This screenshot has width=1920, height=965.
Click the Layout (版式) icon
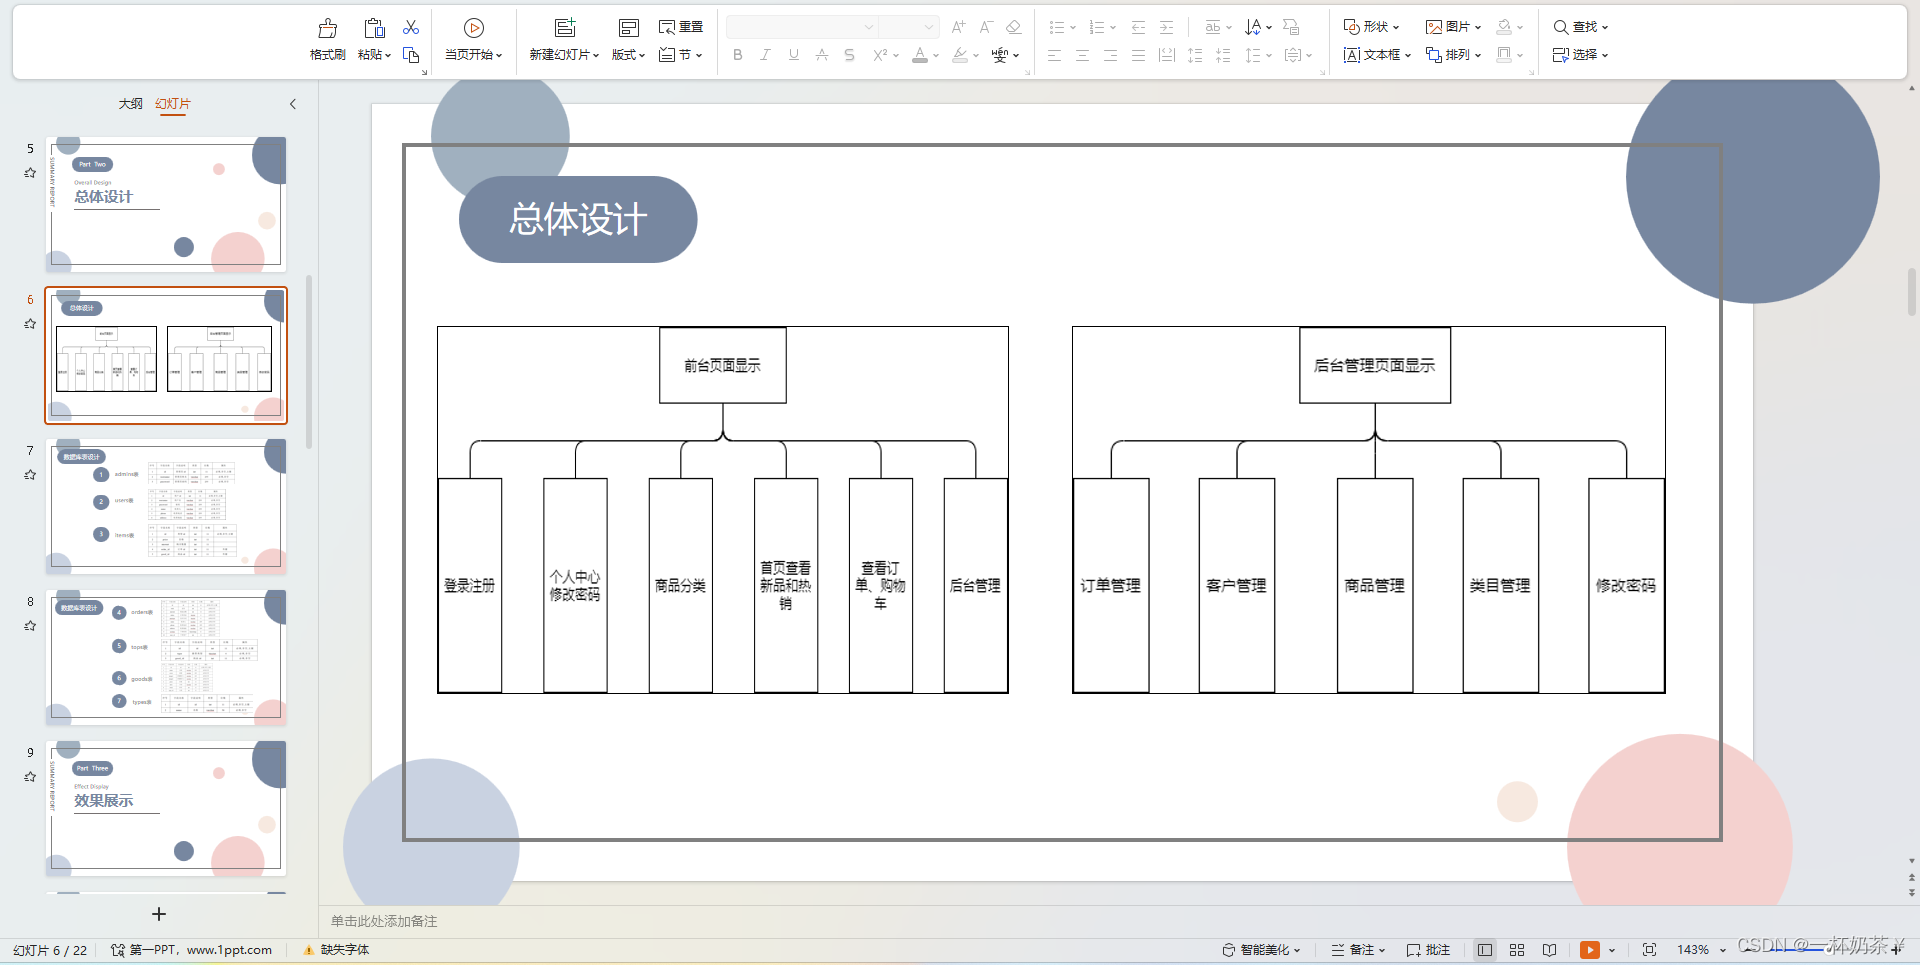tap(628, 28)
